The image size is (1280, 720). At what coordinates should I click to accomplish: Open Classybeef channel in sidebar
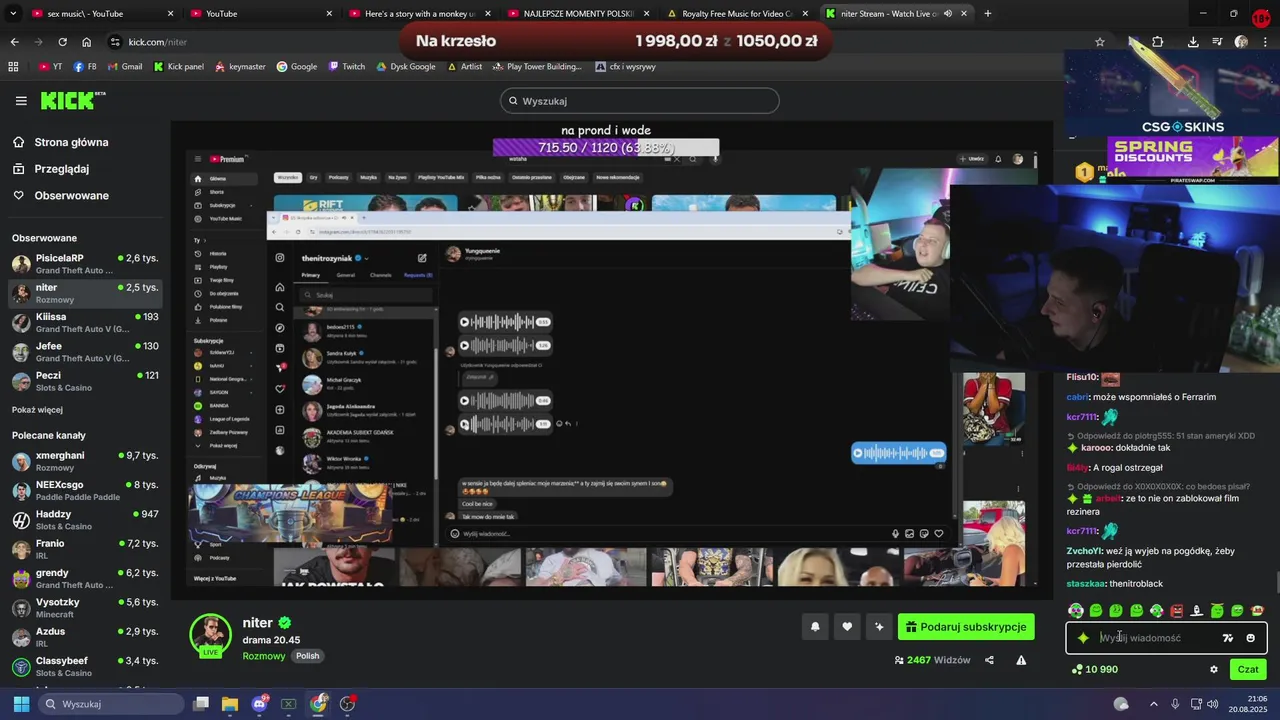pyautogui.click(x=85, y=667)
